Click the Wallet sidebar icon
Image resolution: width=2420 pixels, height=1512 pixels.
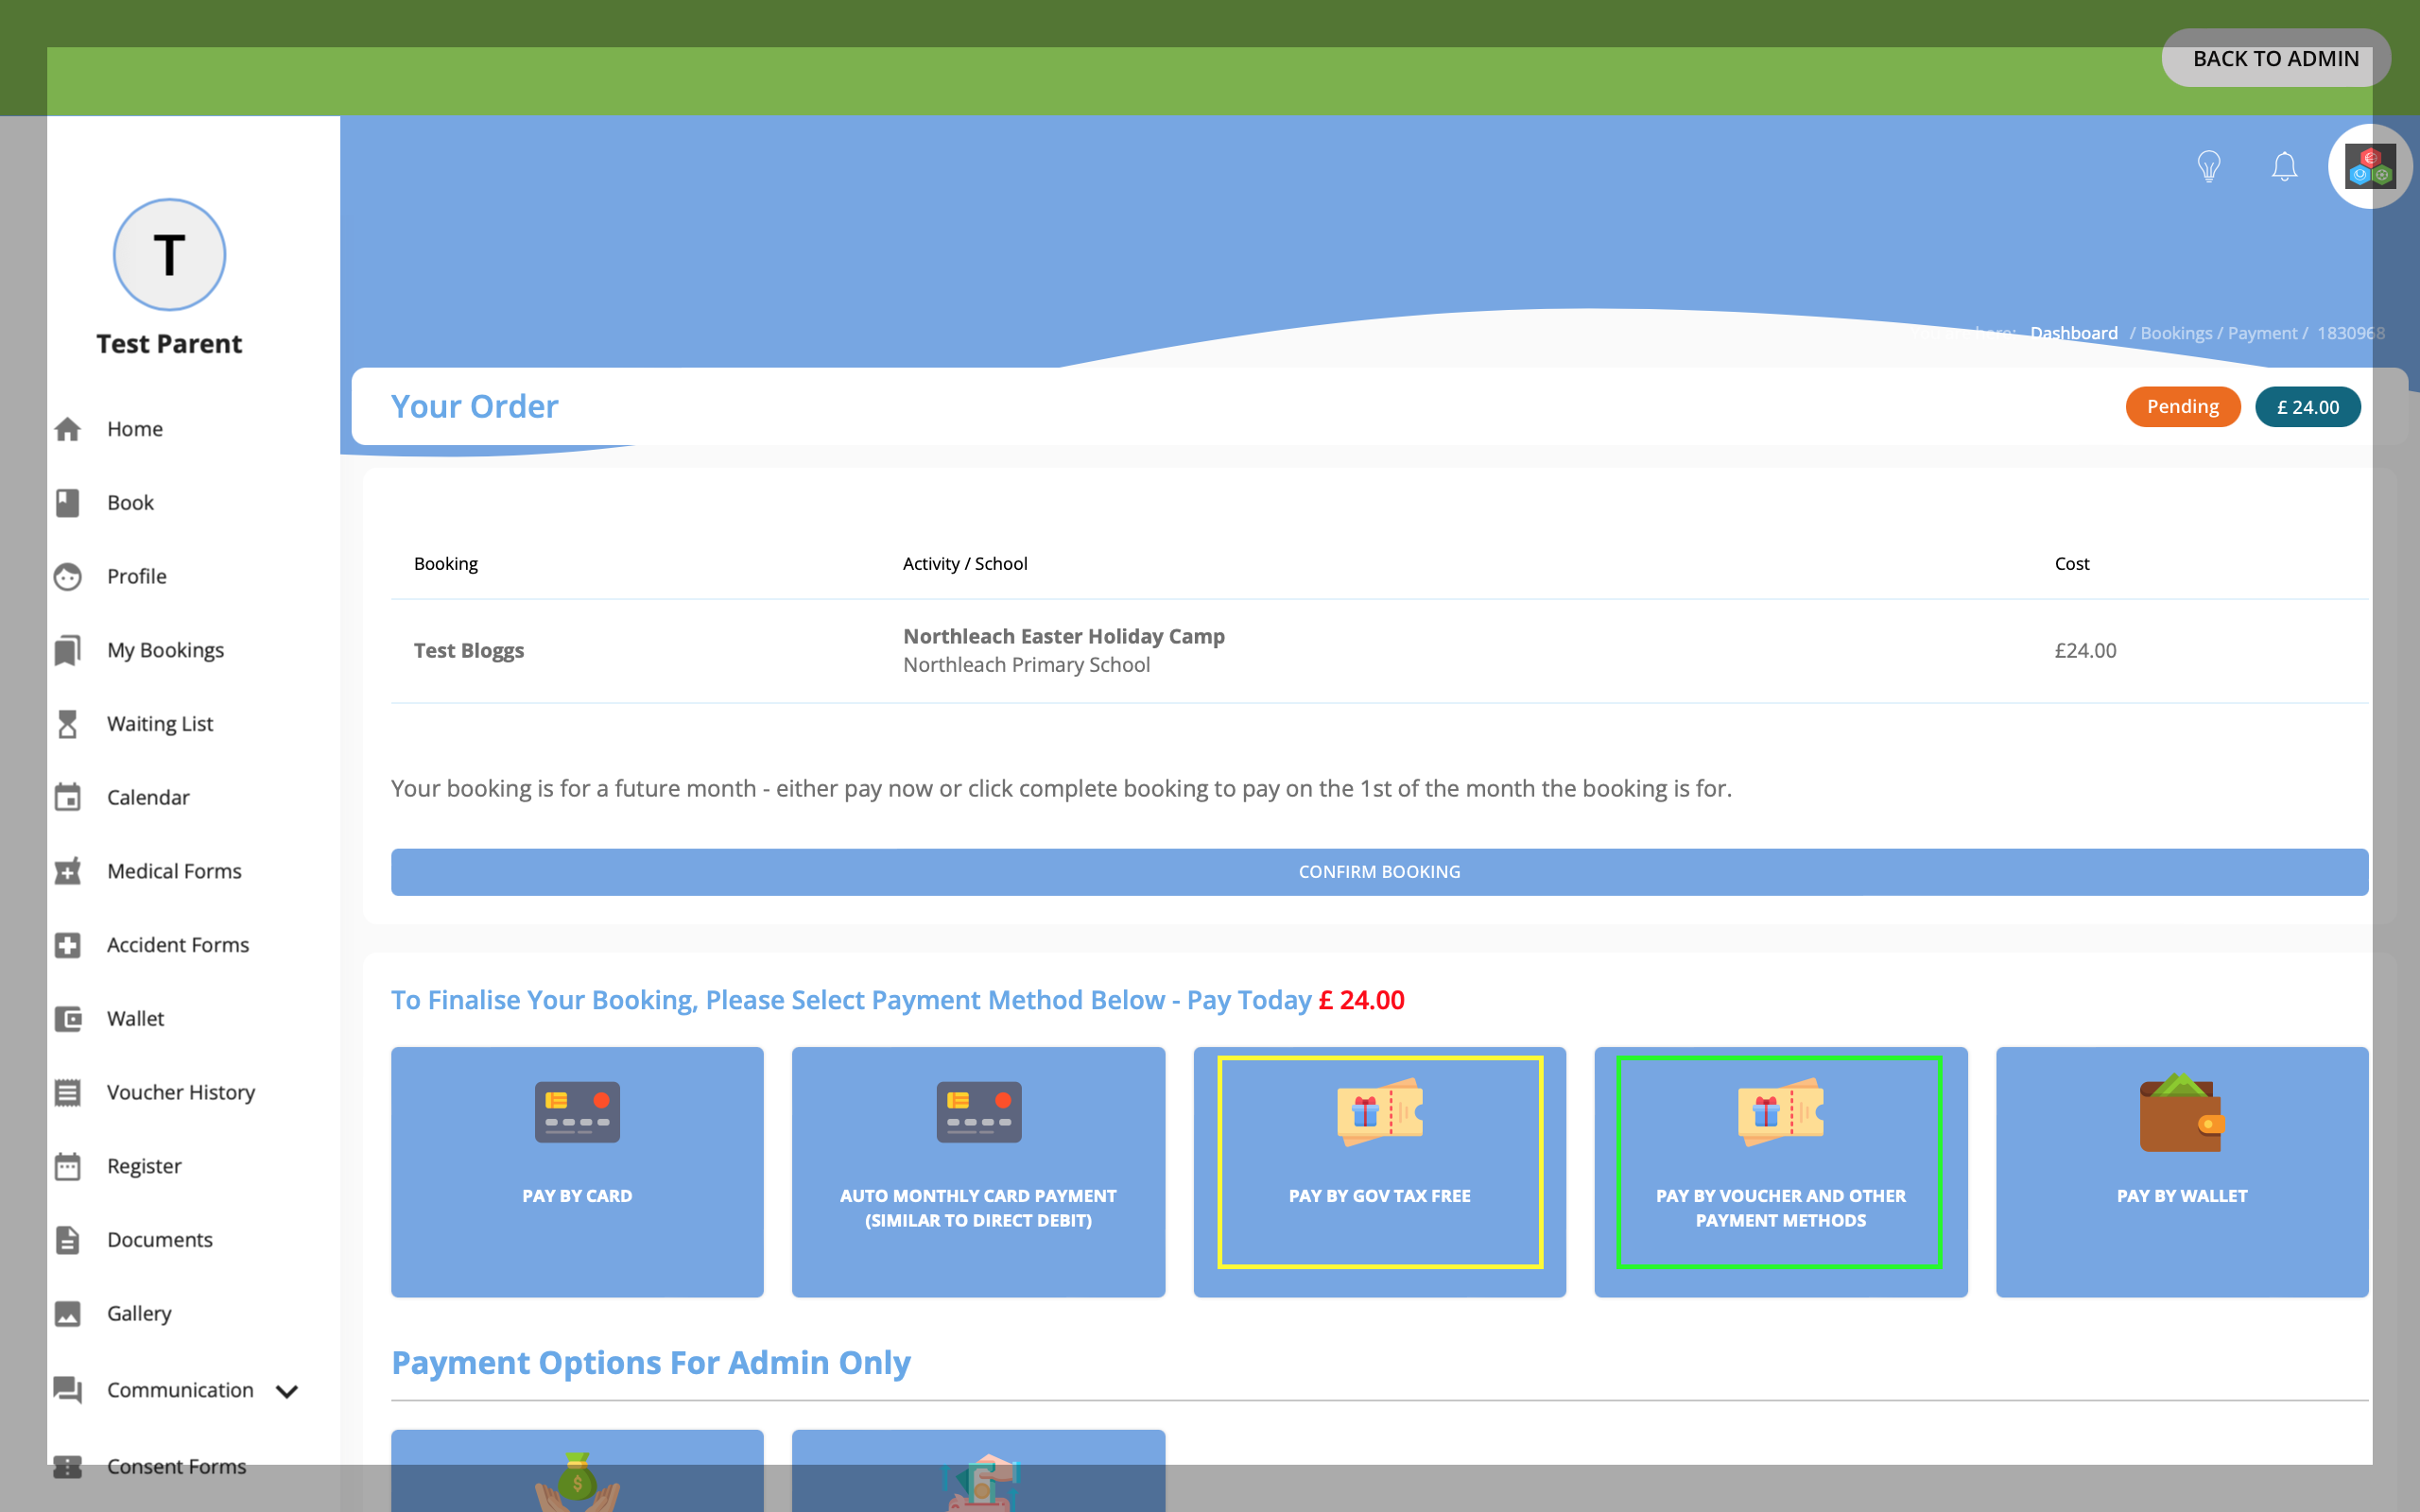[68, 1019]
